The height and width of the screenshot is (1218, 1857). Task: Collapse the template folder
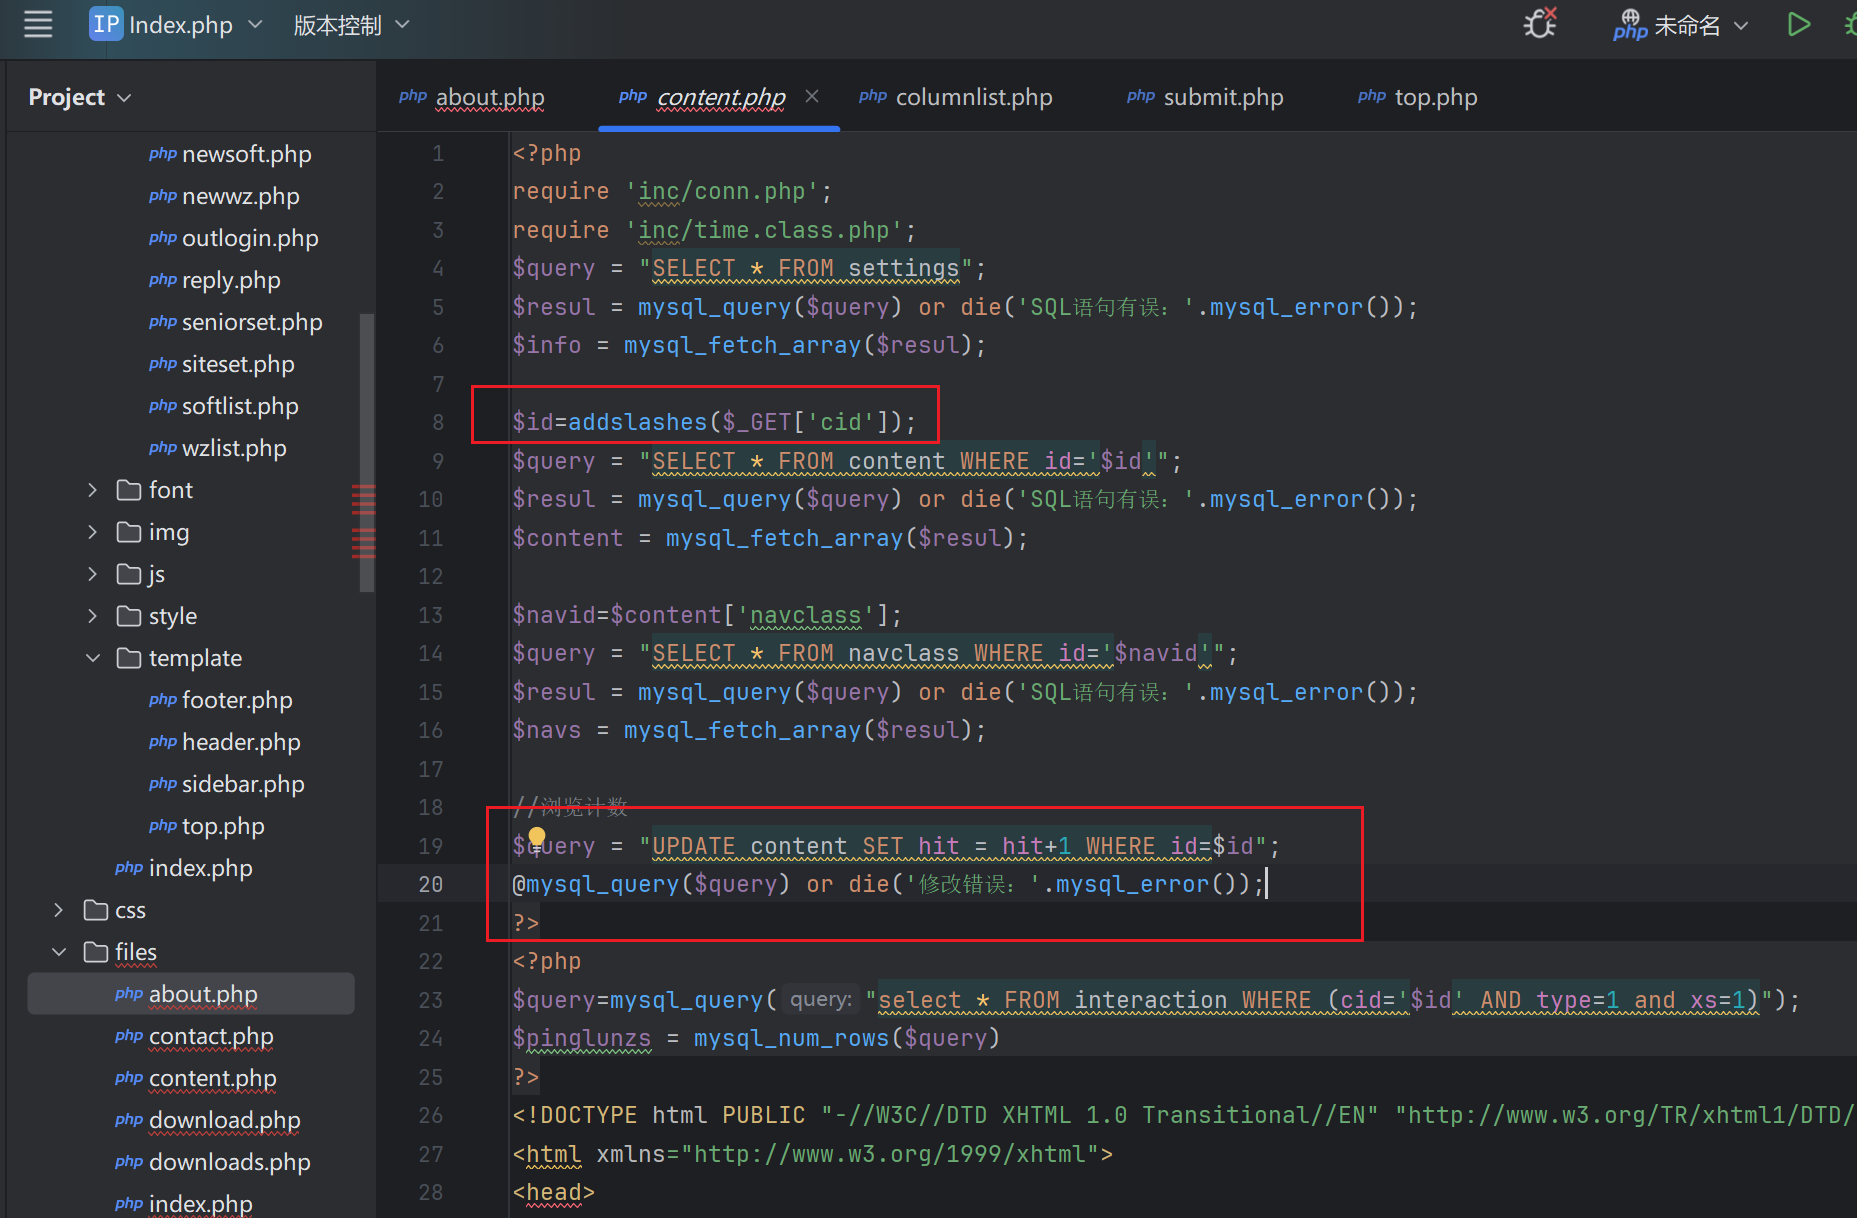click(92, 657)
